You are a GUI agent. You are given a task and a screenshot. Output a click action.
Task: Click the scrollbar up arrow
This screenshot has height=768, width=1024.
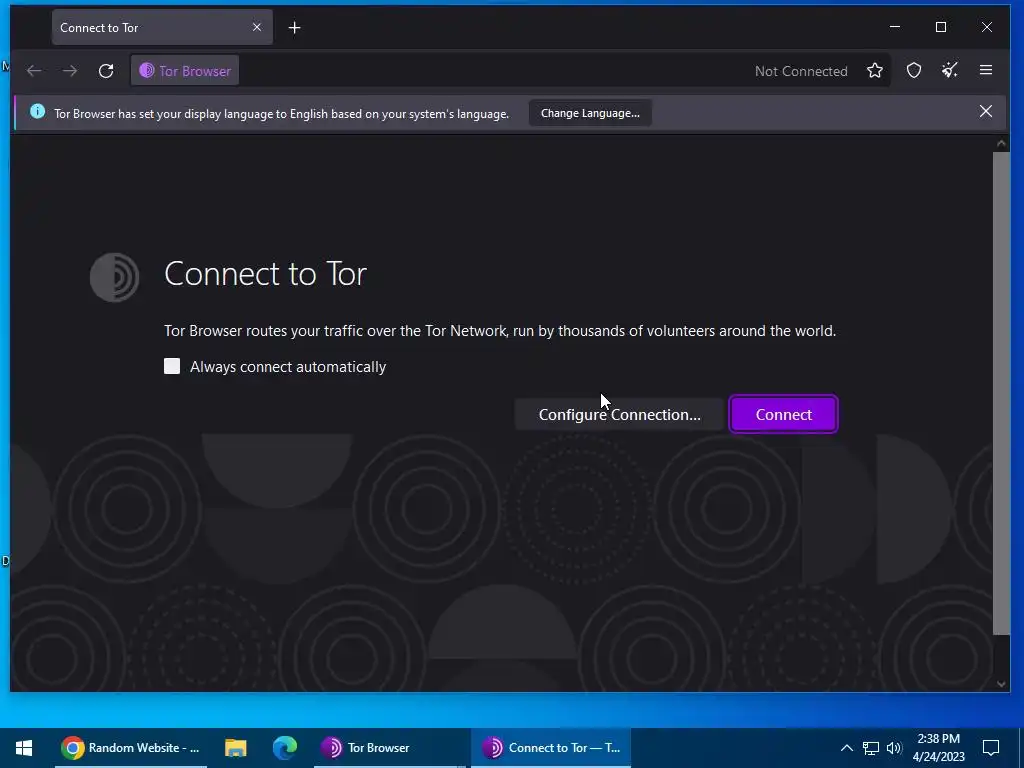coord(1001,143)
